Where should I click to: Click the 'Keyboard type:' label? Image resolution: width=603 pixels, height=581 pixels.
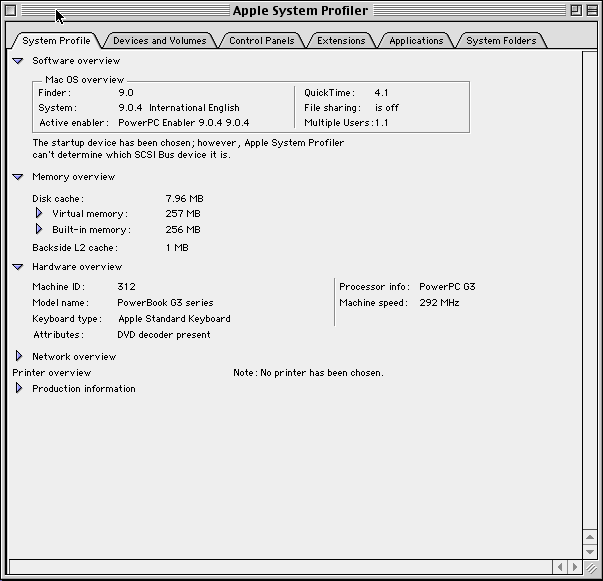pyautogui.click(x=67, y=319)
